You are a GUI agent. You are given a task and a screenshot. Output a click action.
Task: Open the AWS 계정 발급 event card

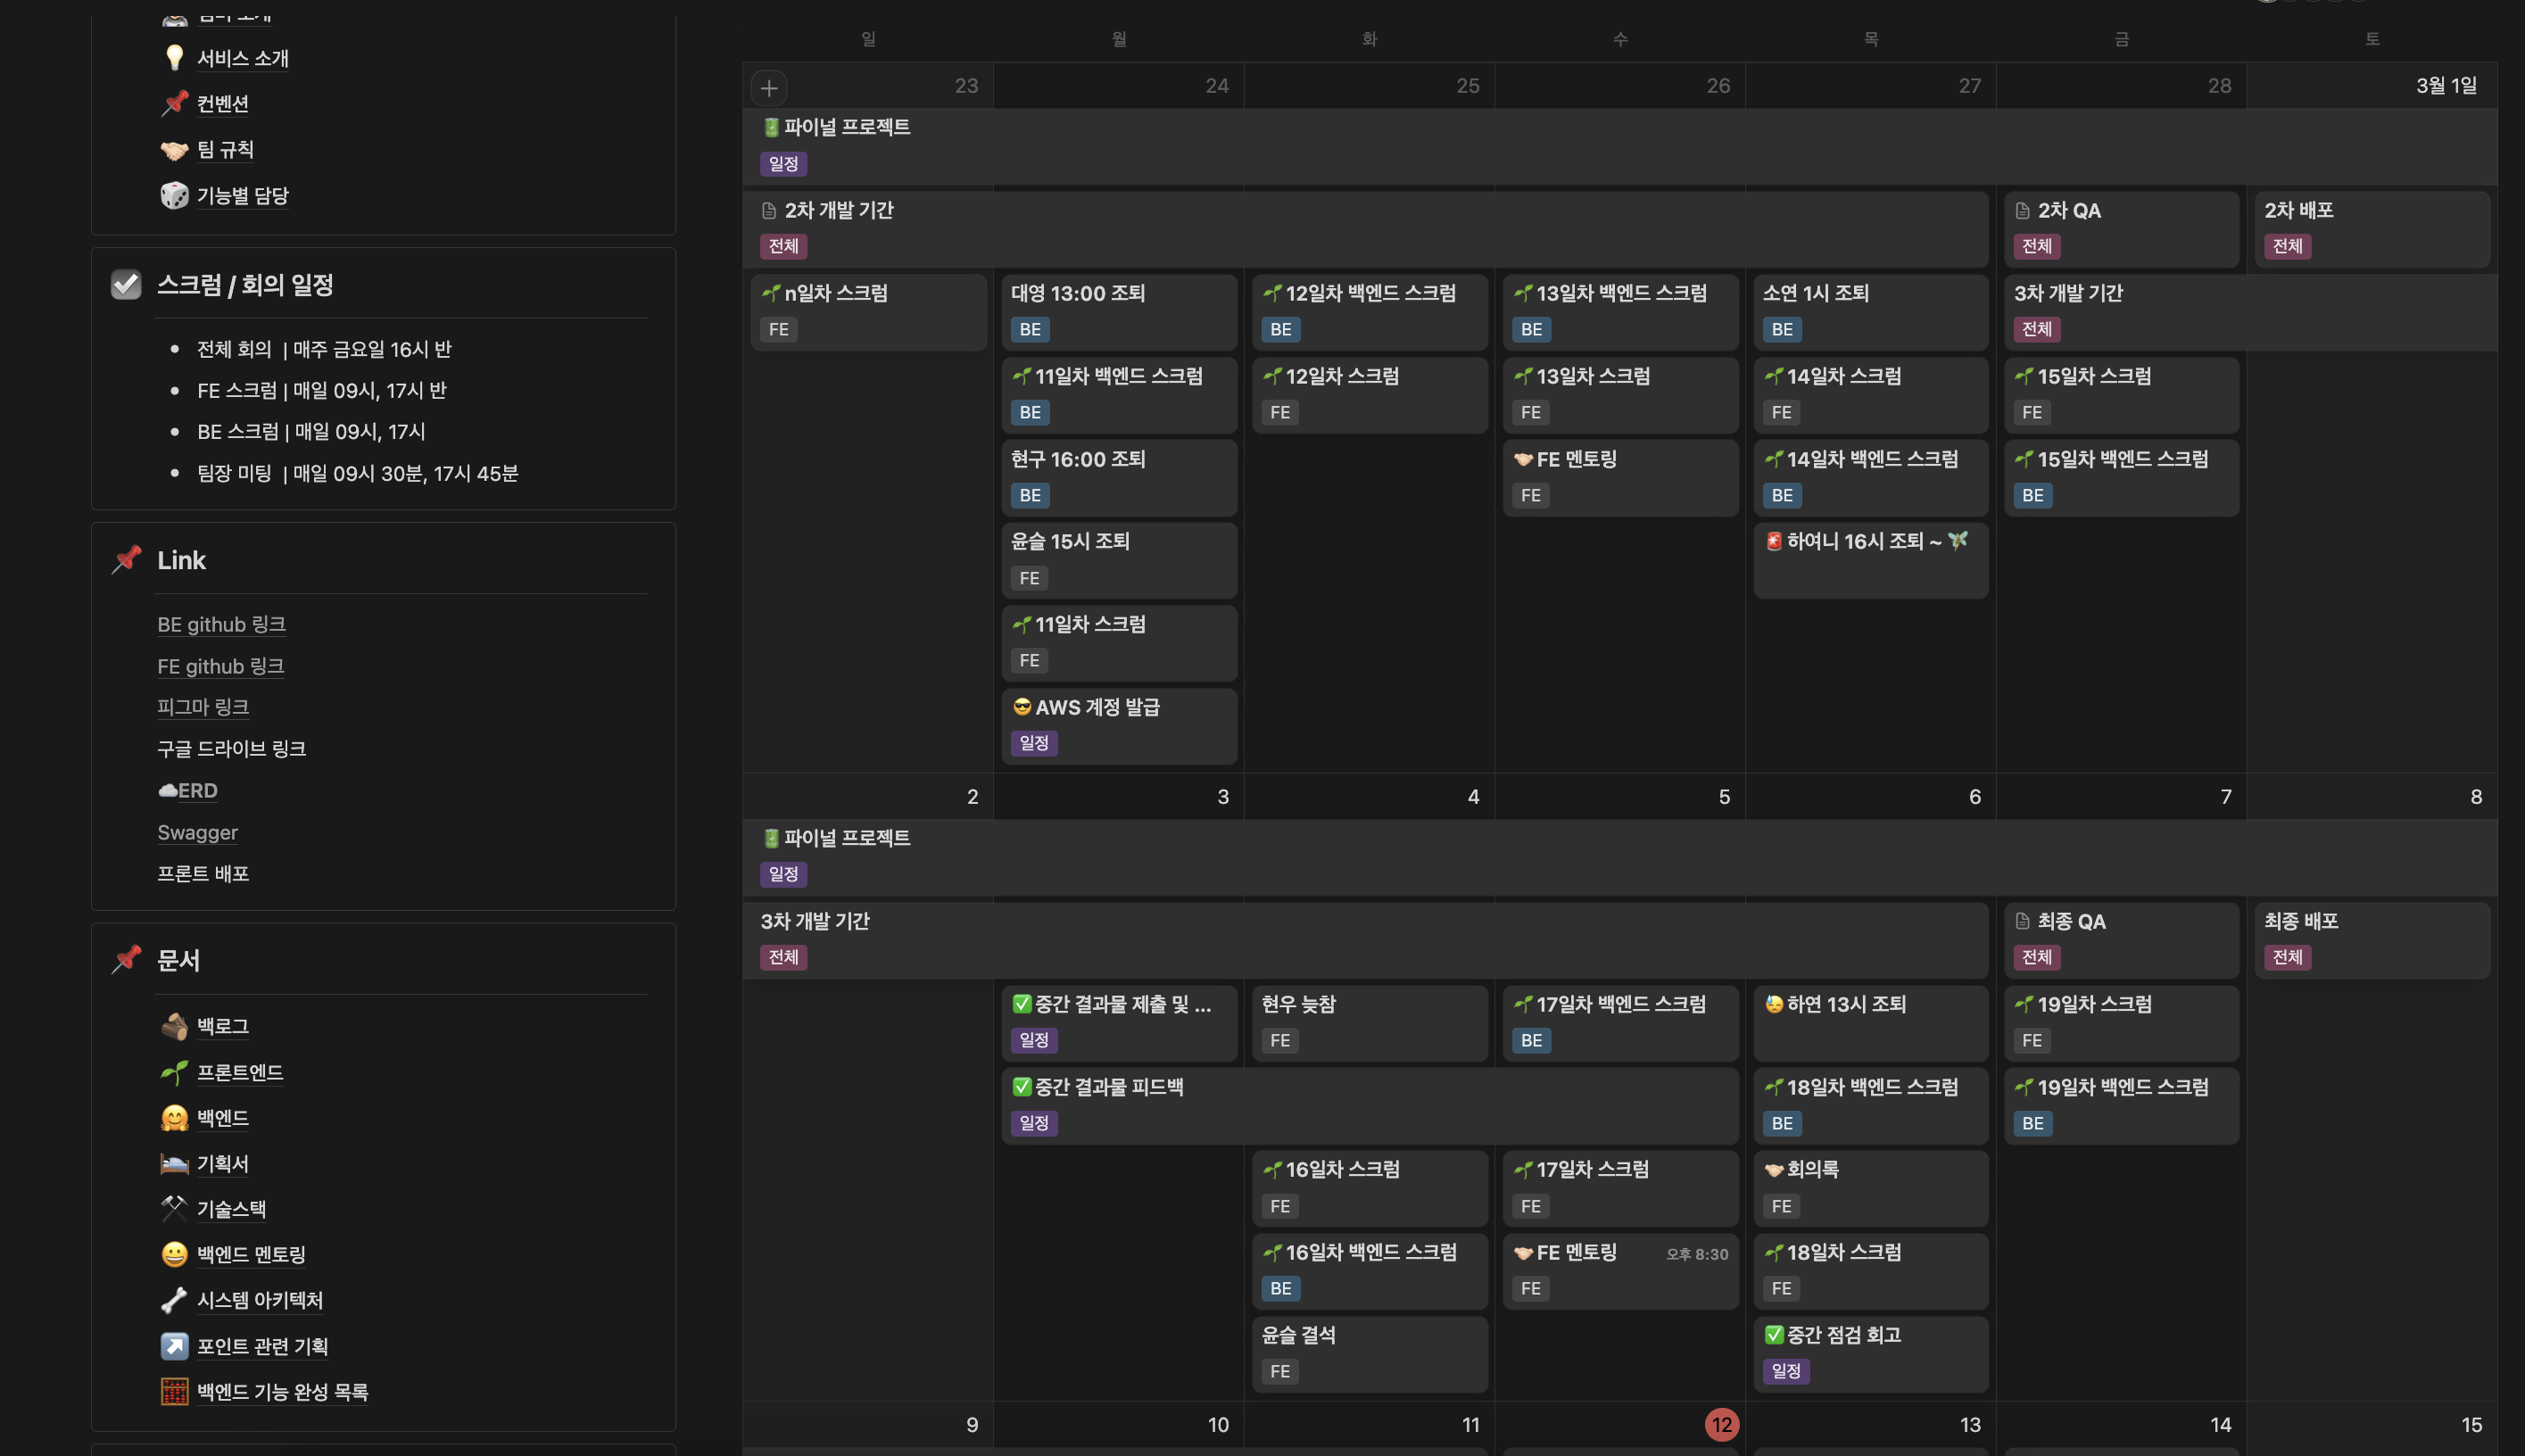tap(1097, 707)
